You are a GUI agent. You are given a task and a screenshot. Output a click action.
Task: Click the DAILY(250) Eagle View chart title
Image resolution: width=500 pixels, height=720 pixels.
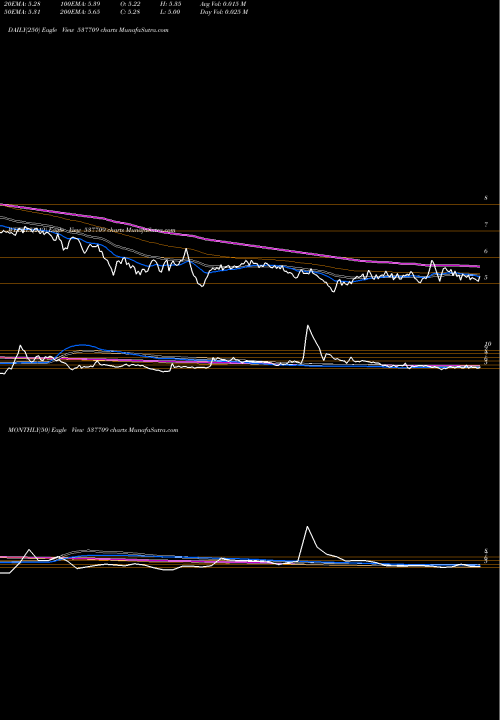click(x=88, y=30)
